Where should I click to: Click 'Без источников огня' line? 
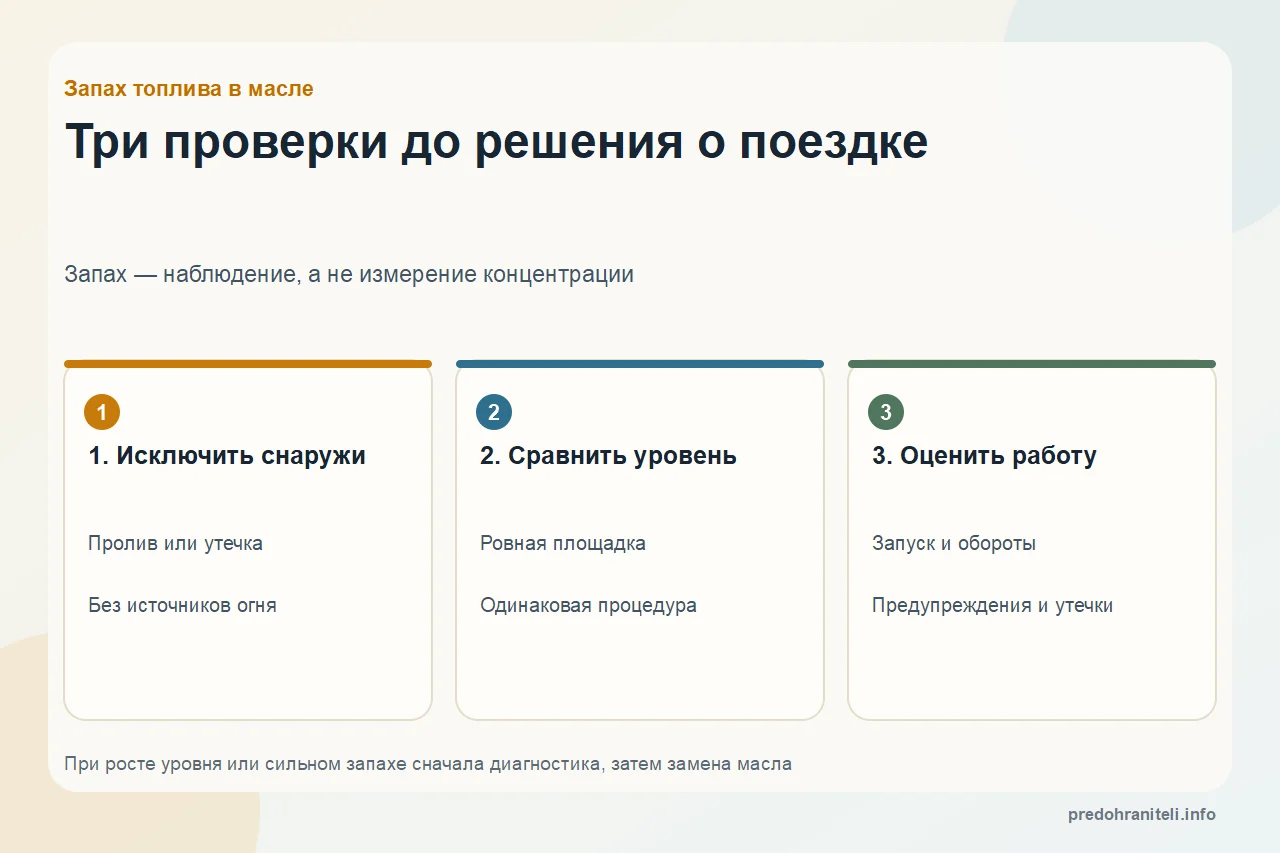tap(182, 606)
